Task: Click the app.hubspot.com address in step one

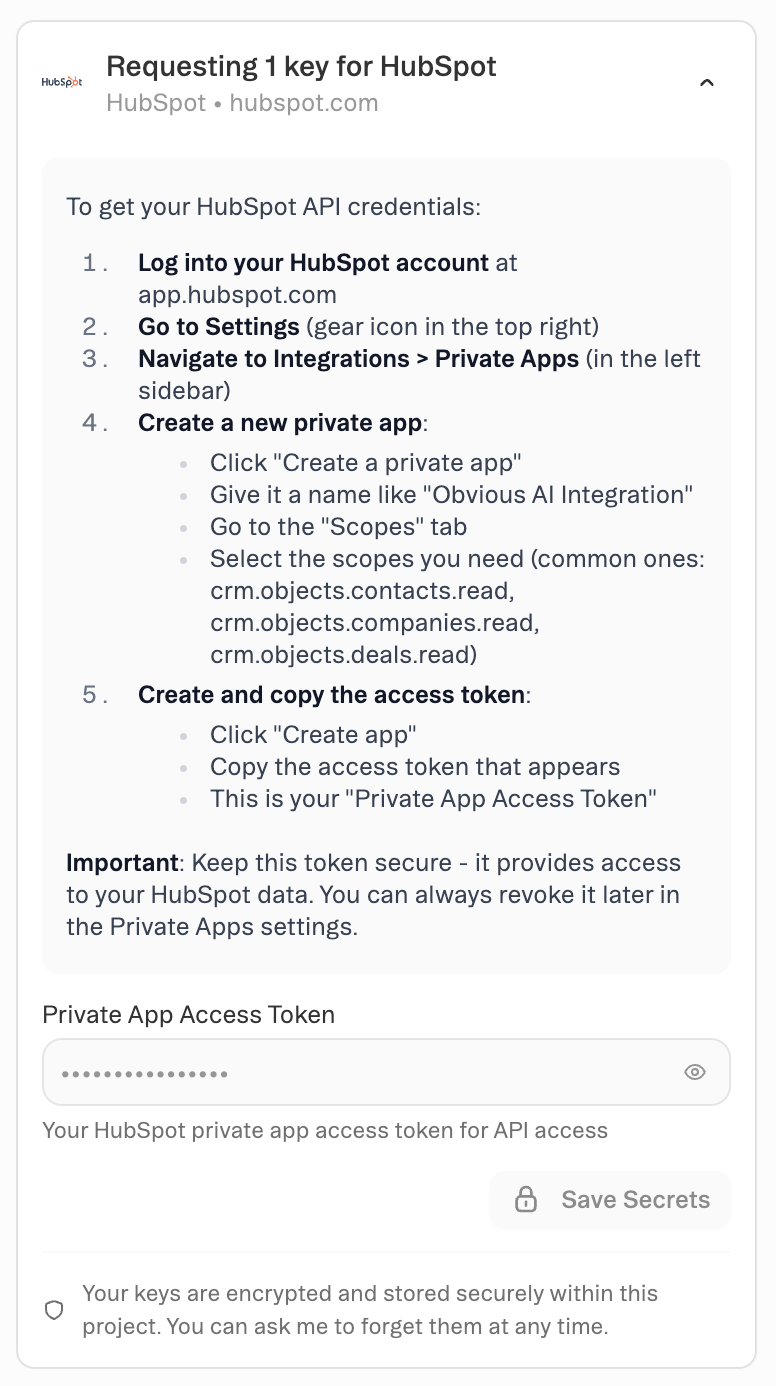Action: tap(237, 295)
